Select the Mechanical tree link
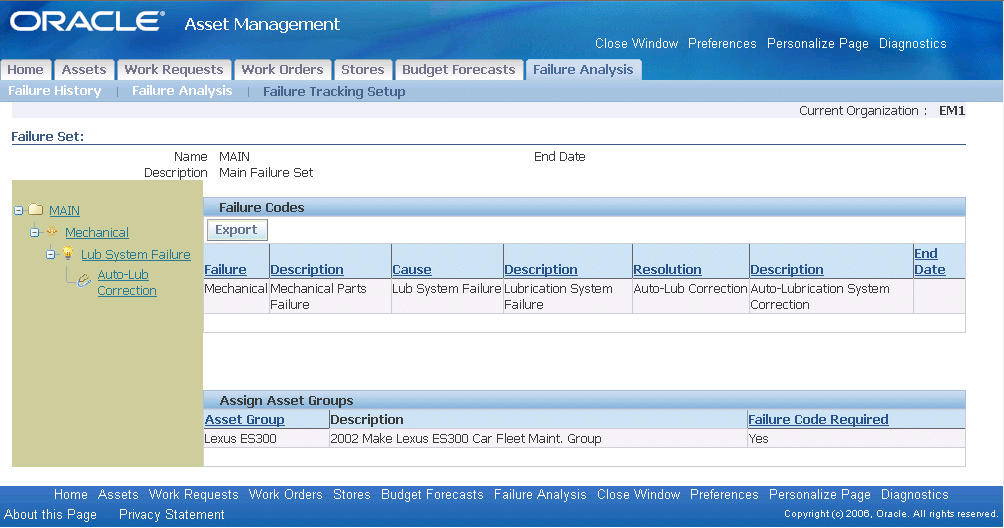 pos(97,232)
